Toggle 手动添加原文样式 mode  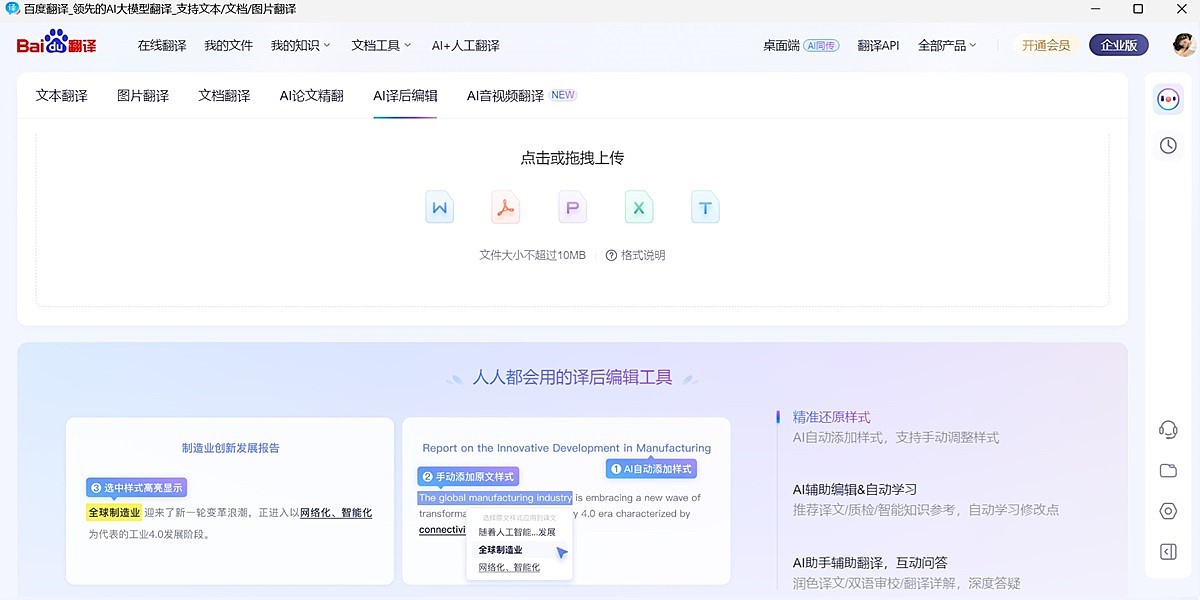(468, 476)
